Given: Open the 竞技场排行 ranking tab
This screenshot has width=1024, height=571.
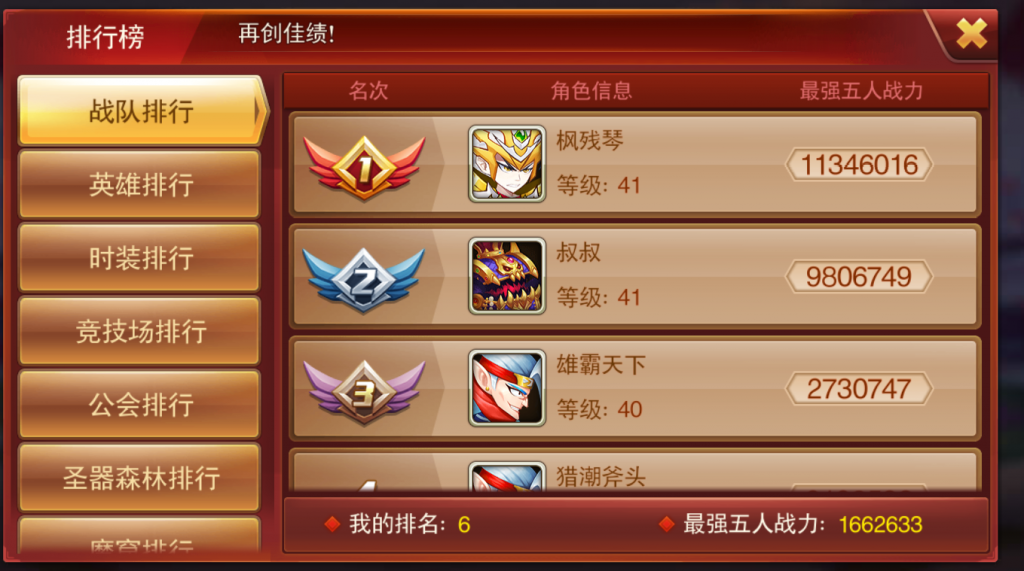Looking at the screenshot, I should click(140, 331).
